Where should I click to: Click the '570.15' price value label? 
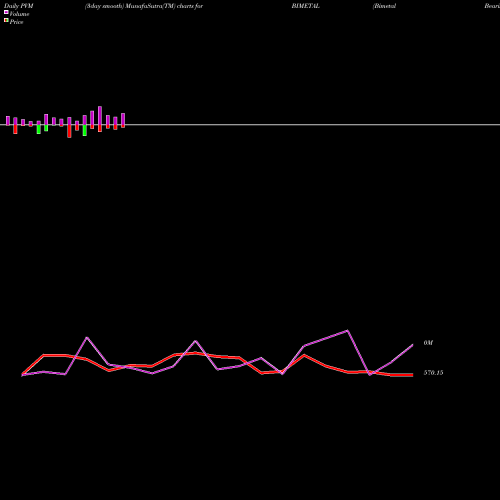coord(433,373)
